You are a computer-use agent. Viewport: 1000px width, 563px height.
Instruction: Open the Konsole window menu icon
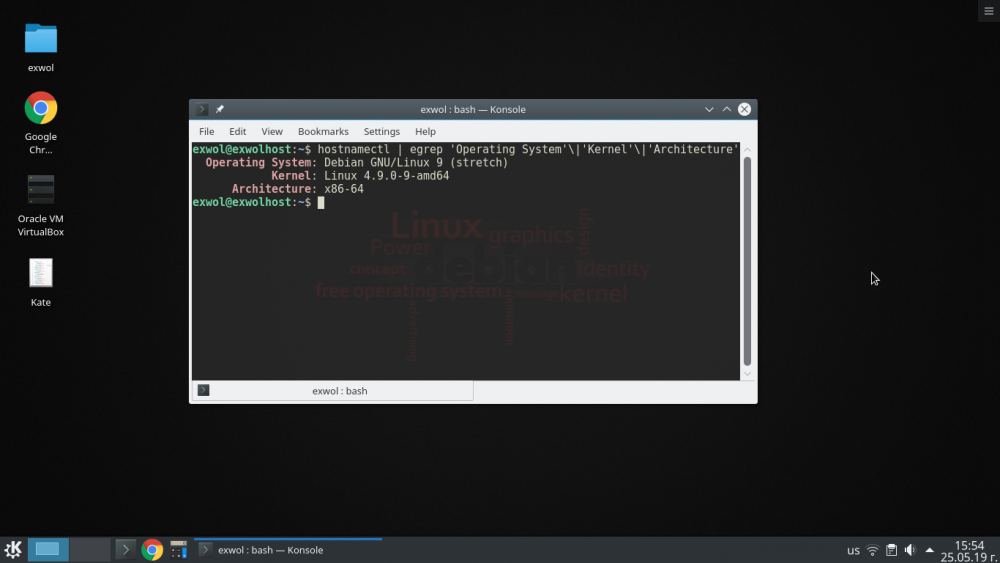tap(202, 109)
